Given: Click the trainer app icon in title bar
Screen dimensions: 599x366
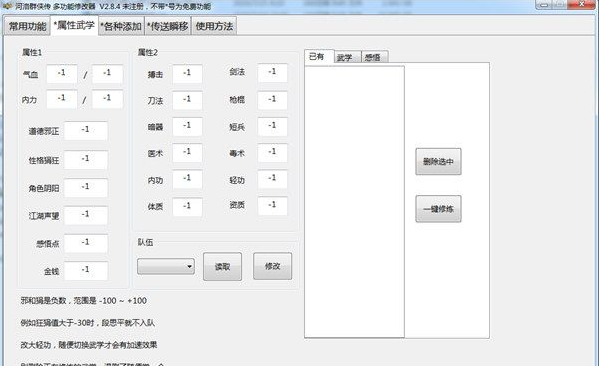Looking at the screenshot, I should coord(7,5).
